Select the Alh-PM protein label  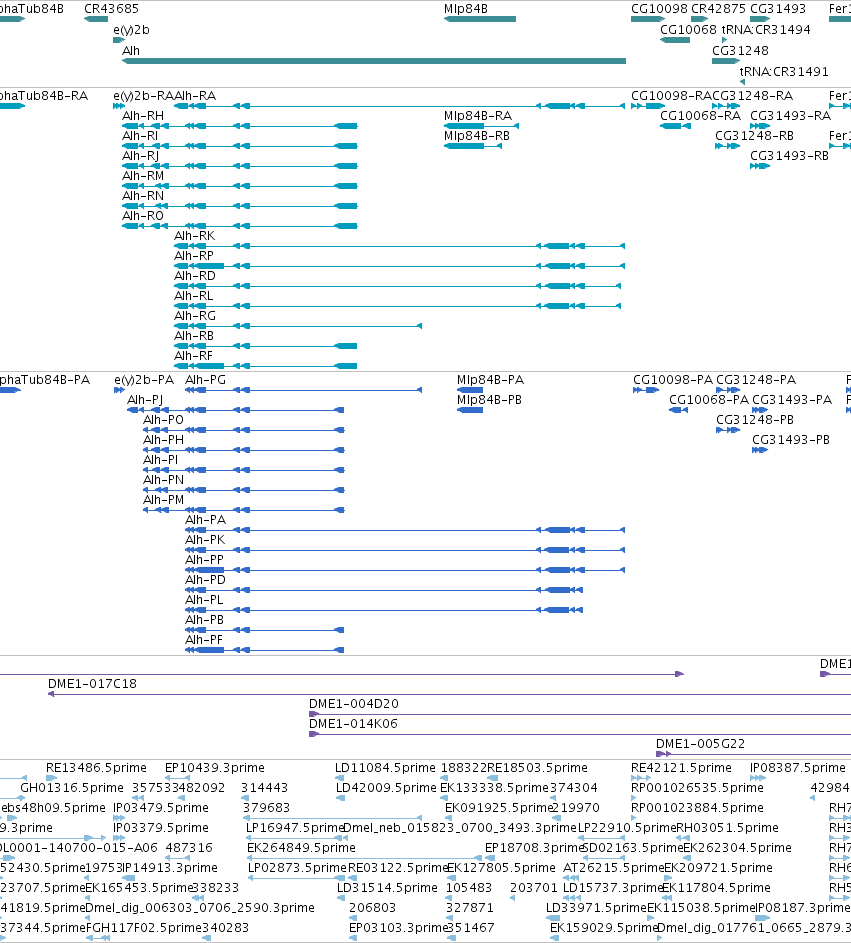[x=163, y=500]
